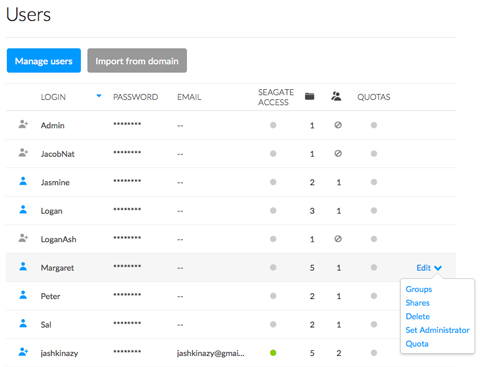Screen dimensions: 480x367
Task: Click JacobNat's groups not-allowed icon
Action: click(338, 153)
